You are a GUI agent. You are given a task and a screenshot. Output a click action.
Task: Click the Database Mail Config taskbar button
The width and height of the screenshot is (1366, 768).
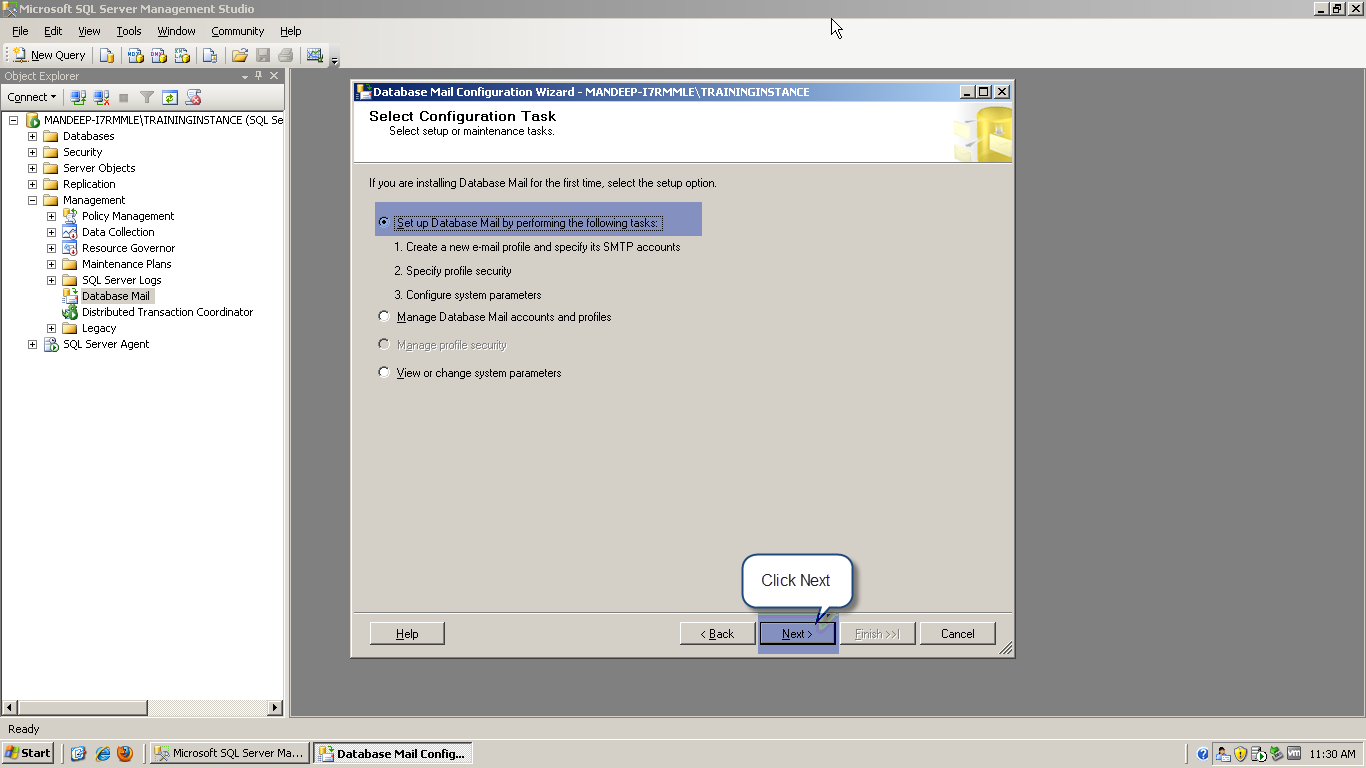point(393,753)
